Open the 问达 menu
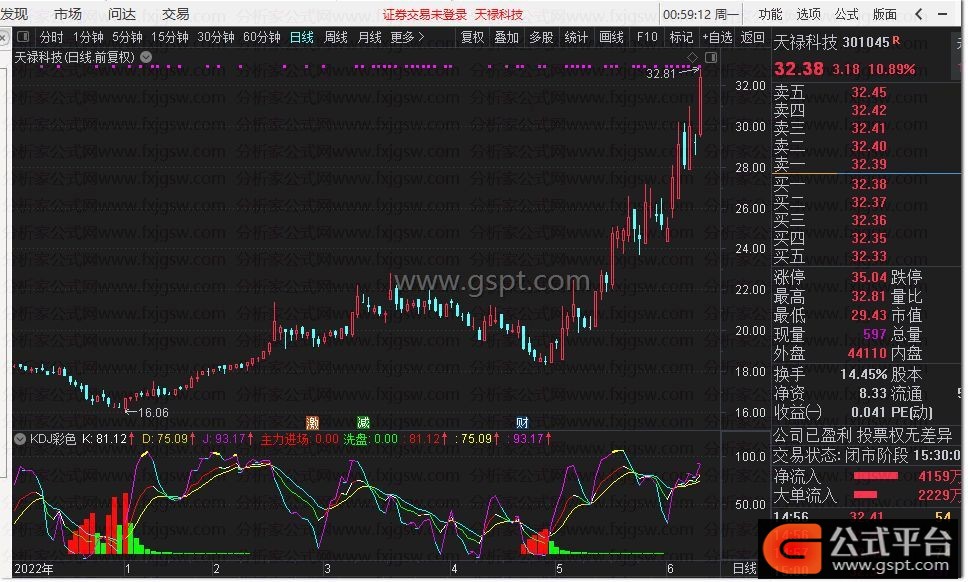Image resolution: width=968 pixels, height=582 pixels. coord(122,14)
